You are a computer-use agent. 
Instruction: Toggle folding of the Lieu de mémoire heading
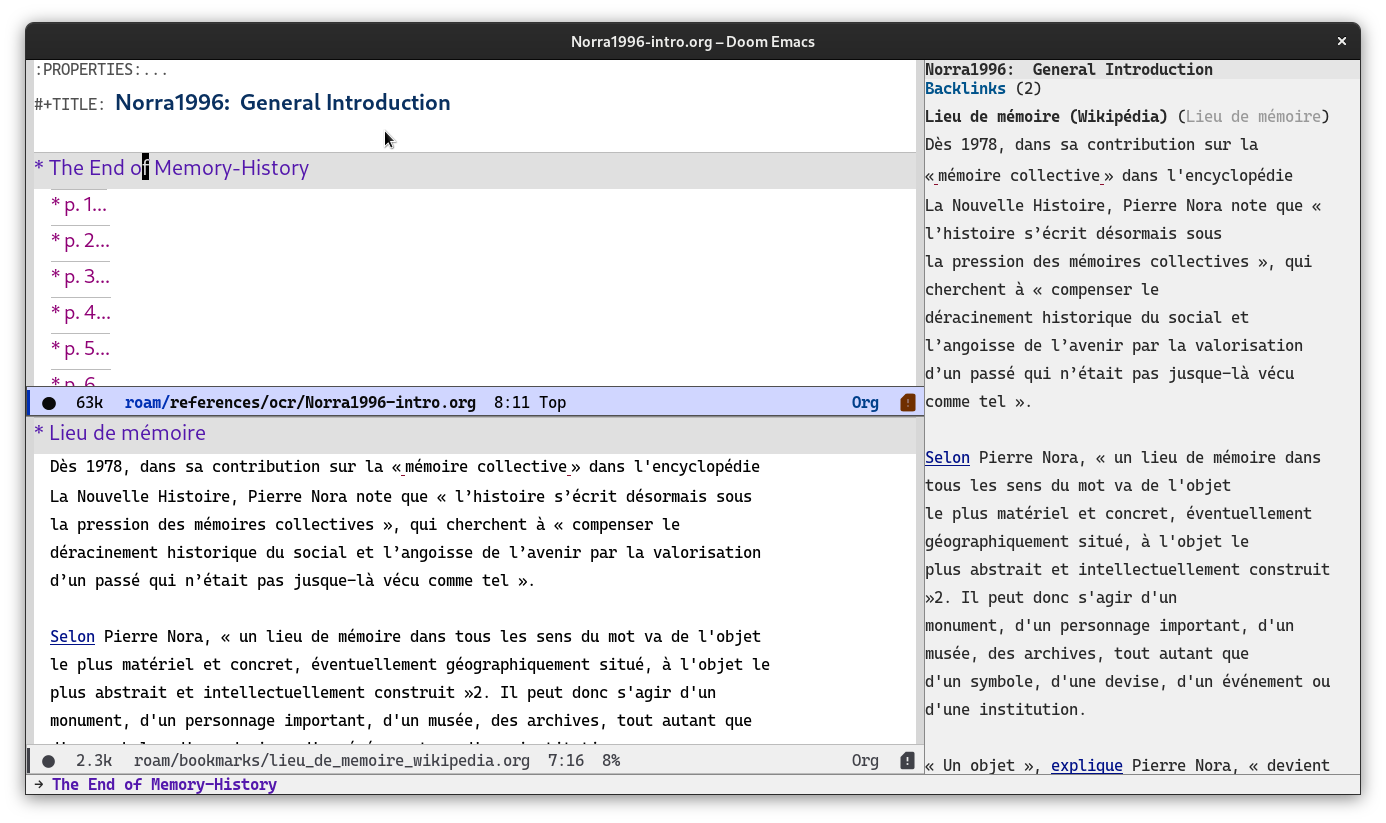click(x=120, y=432)
